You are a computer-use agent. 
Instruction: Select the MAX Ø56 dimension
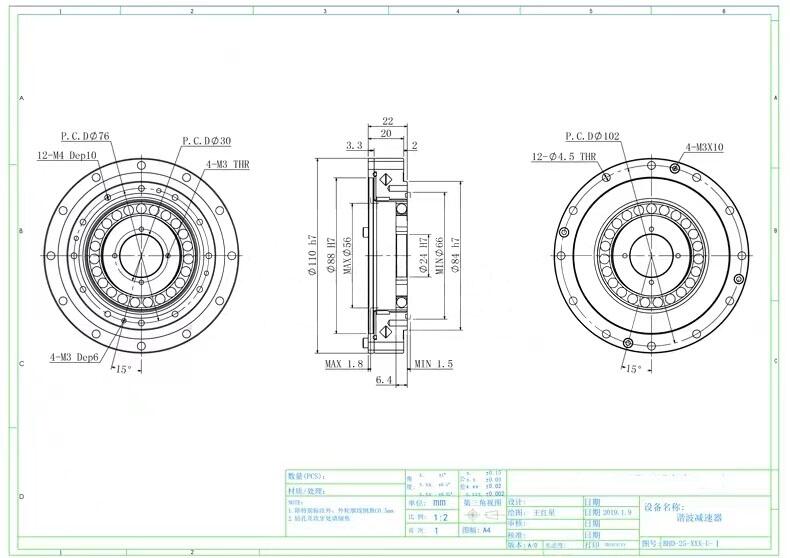pos(349,254)
